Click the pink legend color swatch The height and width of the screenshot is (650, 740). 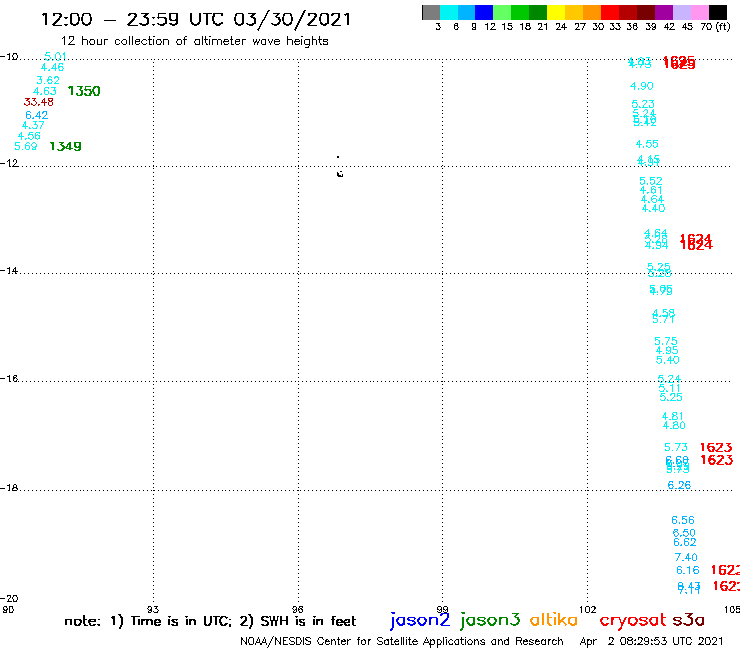click(x=699, y=12)
